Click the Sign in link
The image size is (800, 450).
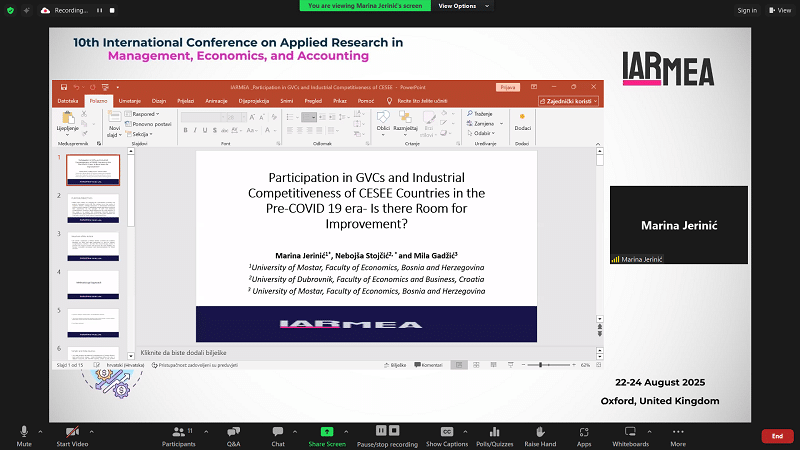pos(746,10)
